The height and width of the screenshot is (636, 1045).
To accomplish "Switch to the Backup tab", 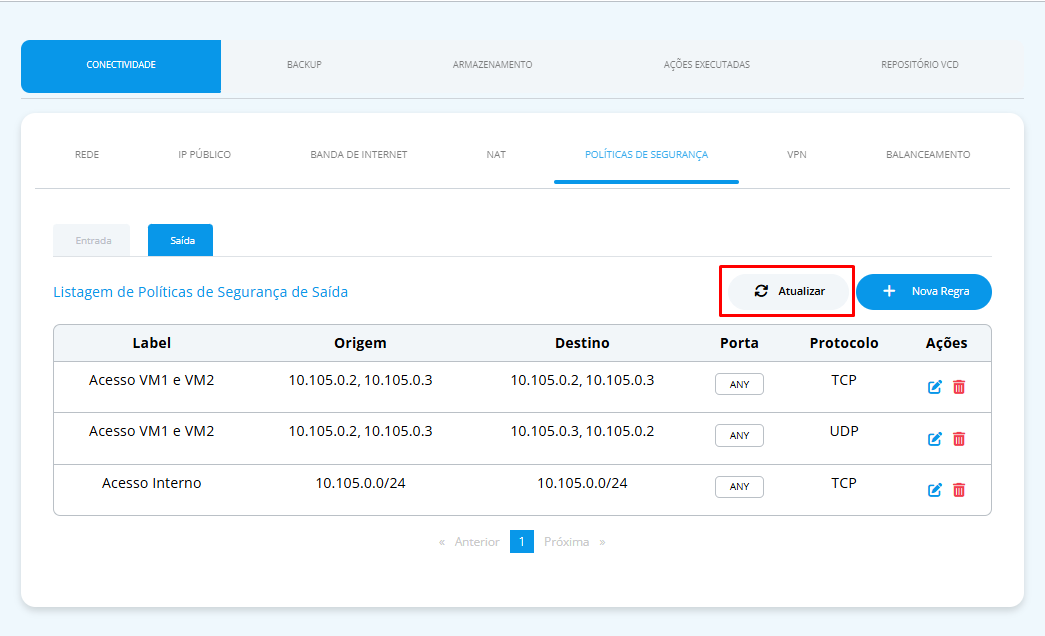I will pyautogui.click(x=304, y=65).
